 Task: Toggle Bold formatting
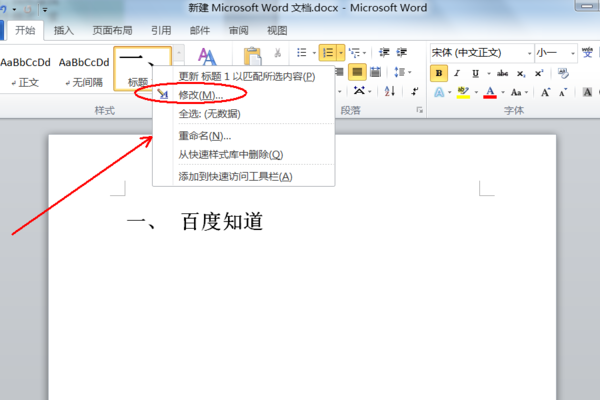coord(439,73)
